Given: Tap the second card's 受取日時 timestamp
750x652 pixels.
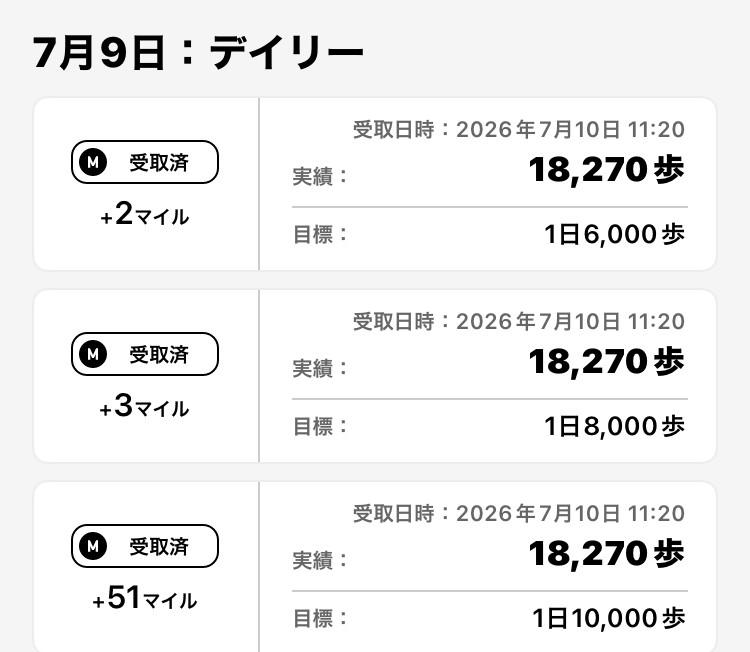Looking at the screenshot, I should [519, 321].
